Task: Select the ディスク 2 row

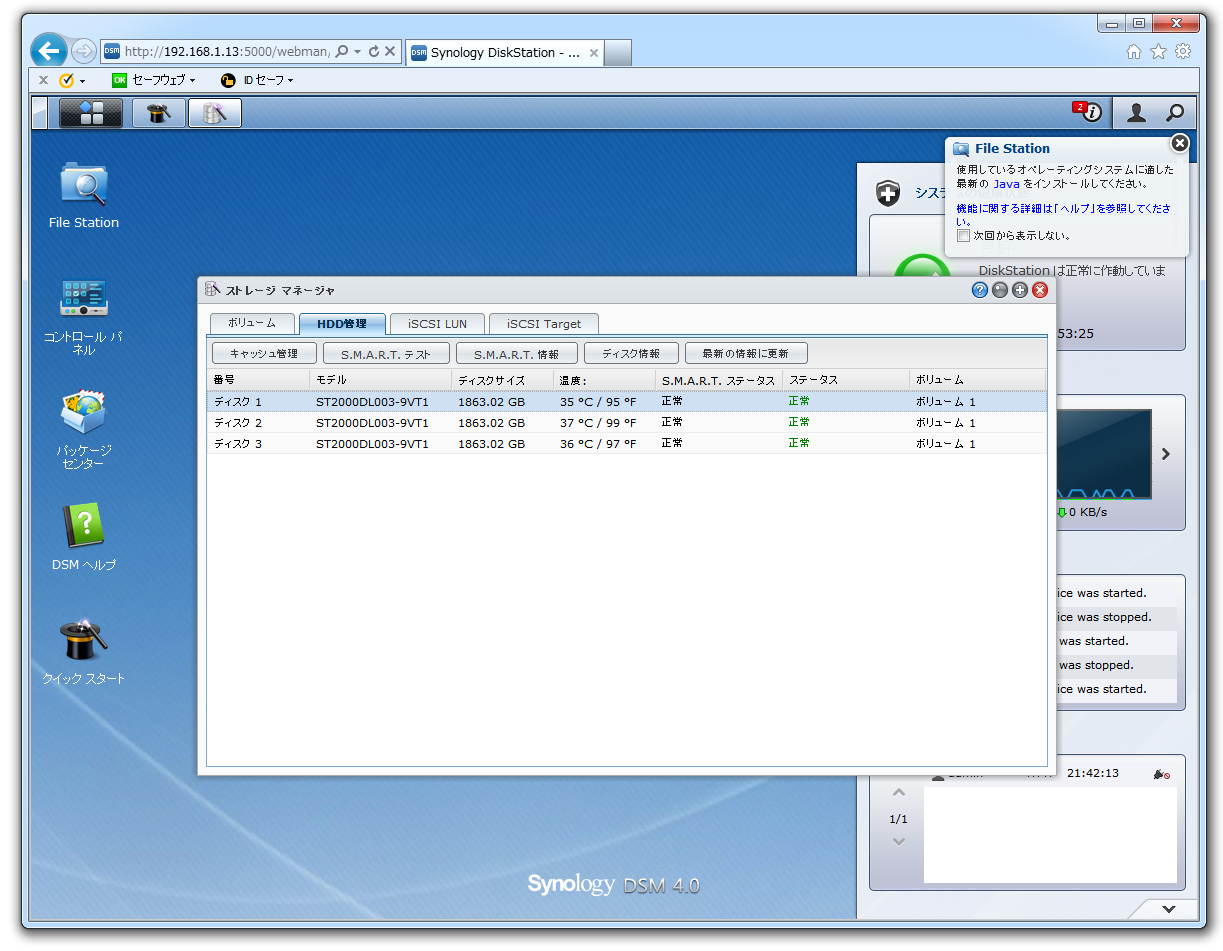Action: [x=627, y=422]
